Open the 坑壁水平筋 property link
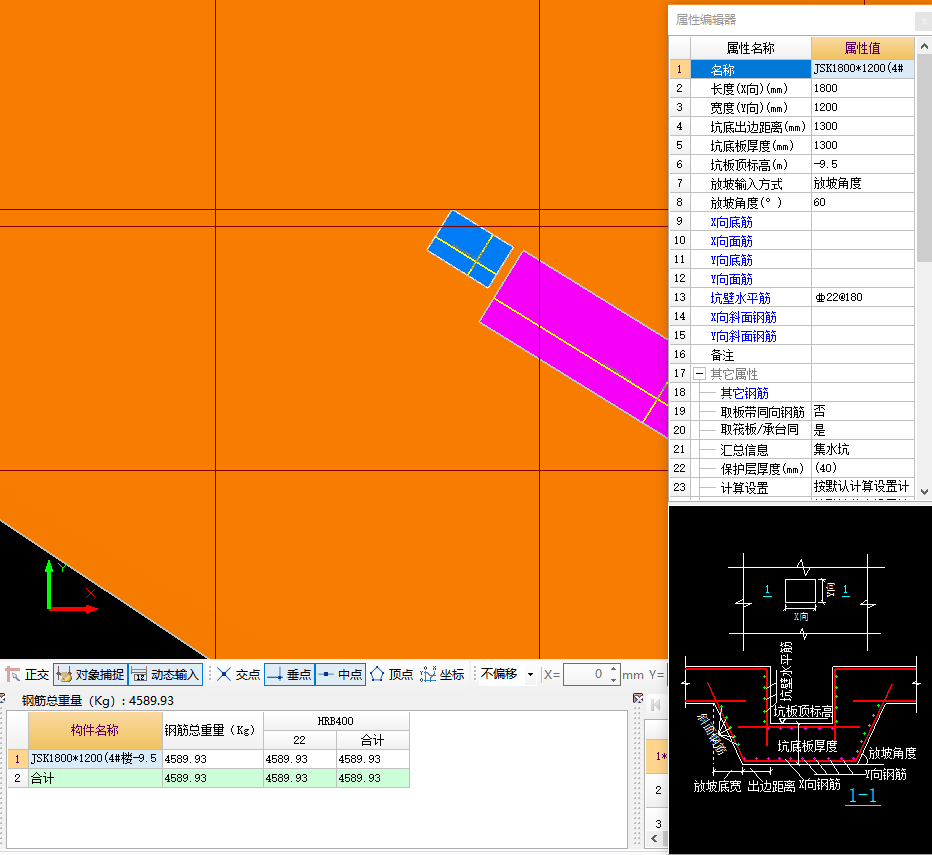This screenshot has width=932, height=855. coord(740,298)
